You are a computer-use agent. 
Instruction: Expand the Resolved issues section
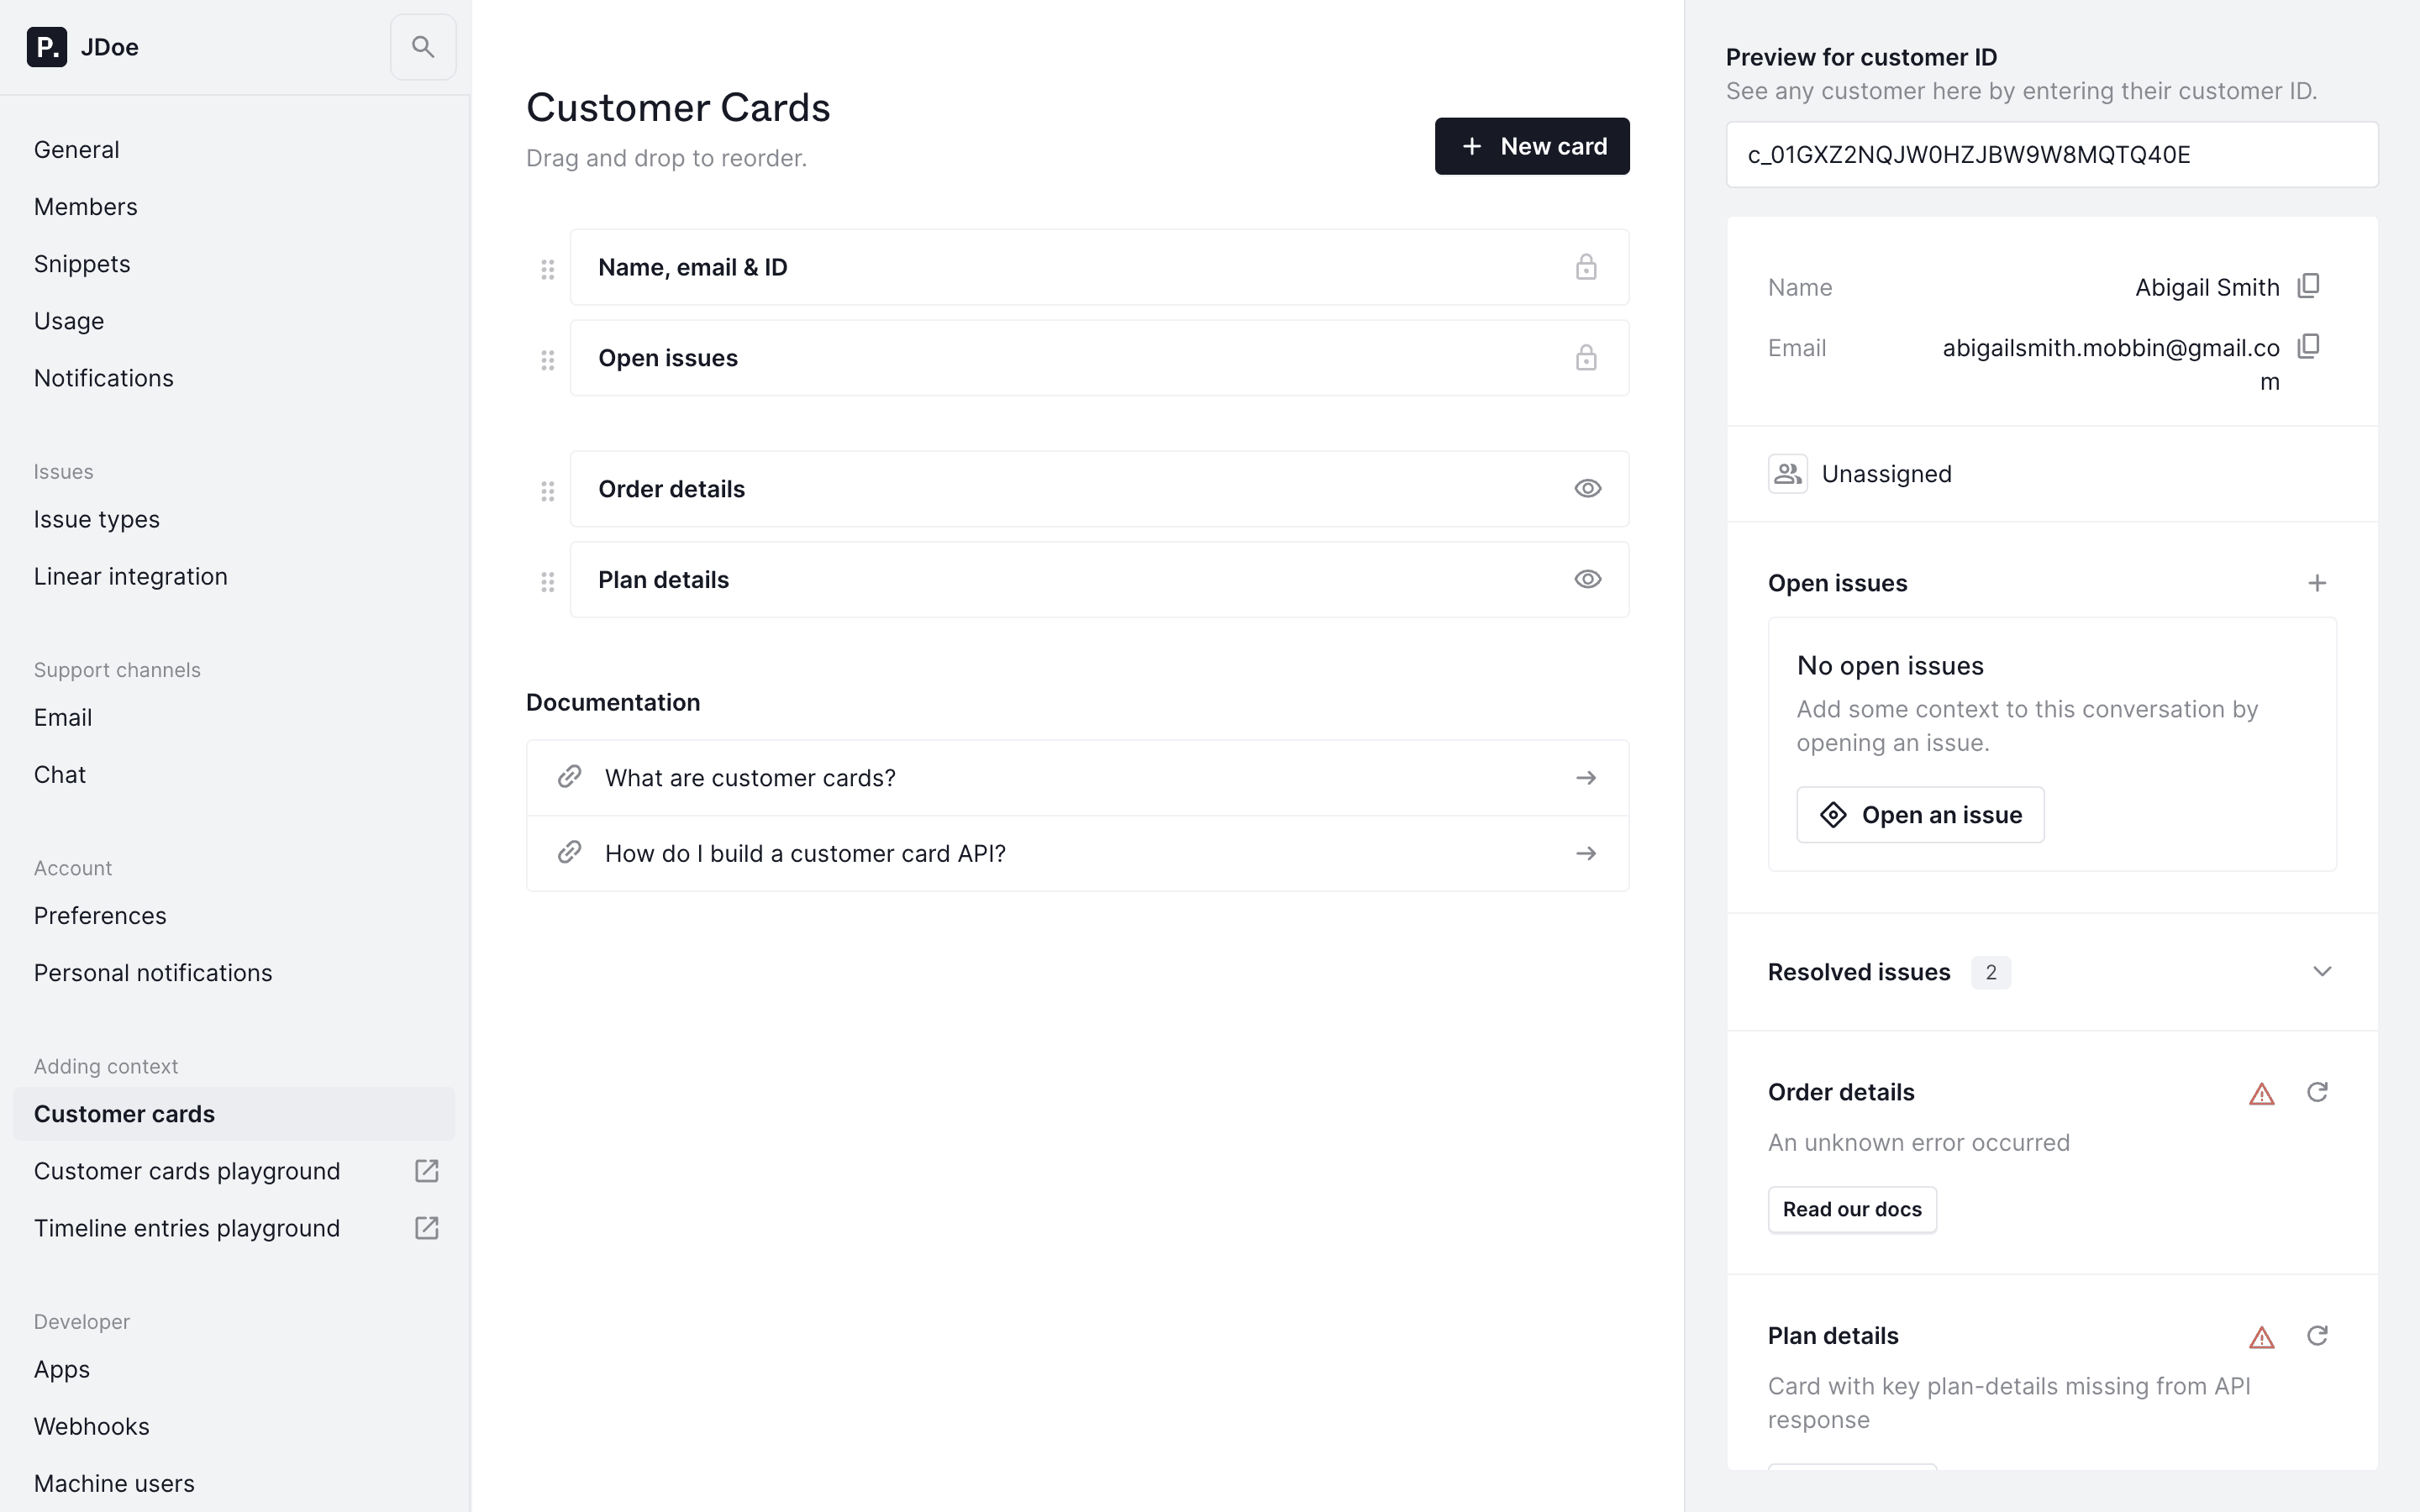coord(2321,972)
